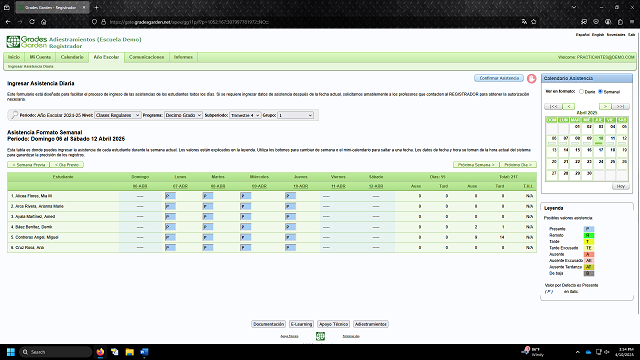
Task: Open the Documentación footer button
Action: [268, 324]
